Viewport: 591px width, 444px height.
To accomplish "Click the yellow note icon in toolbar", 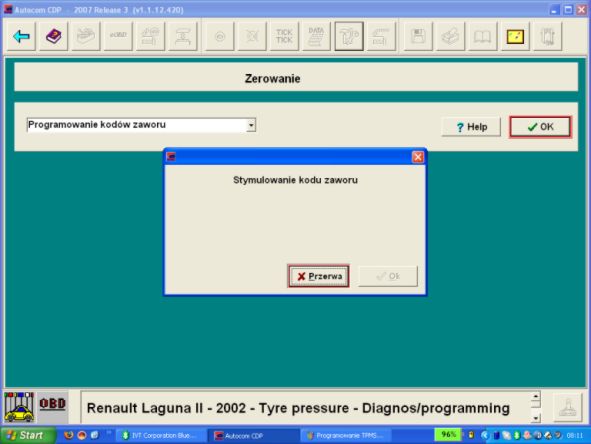I will pyautogui.click(x=515, y=37).
